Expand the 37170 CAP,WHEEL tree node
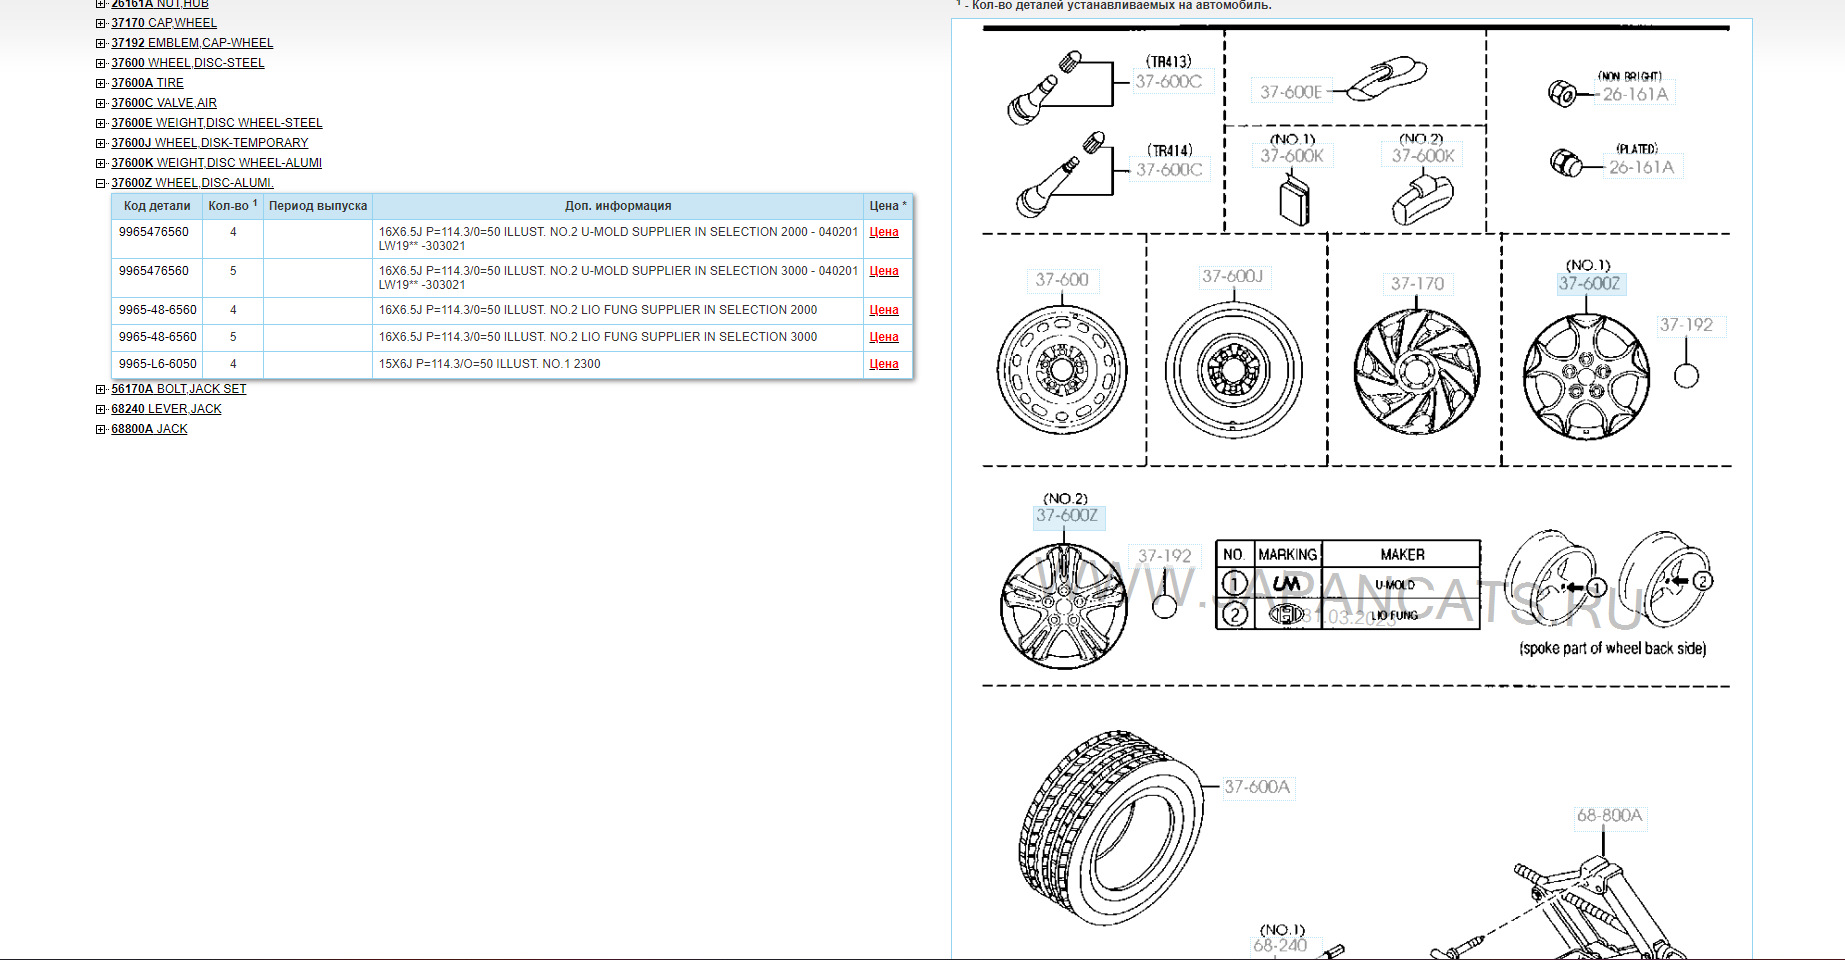The width and height of the screenshot is (1845, 960). [x=100, y=23]
